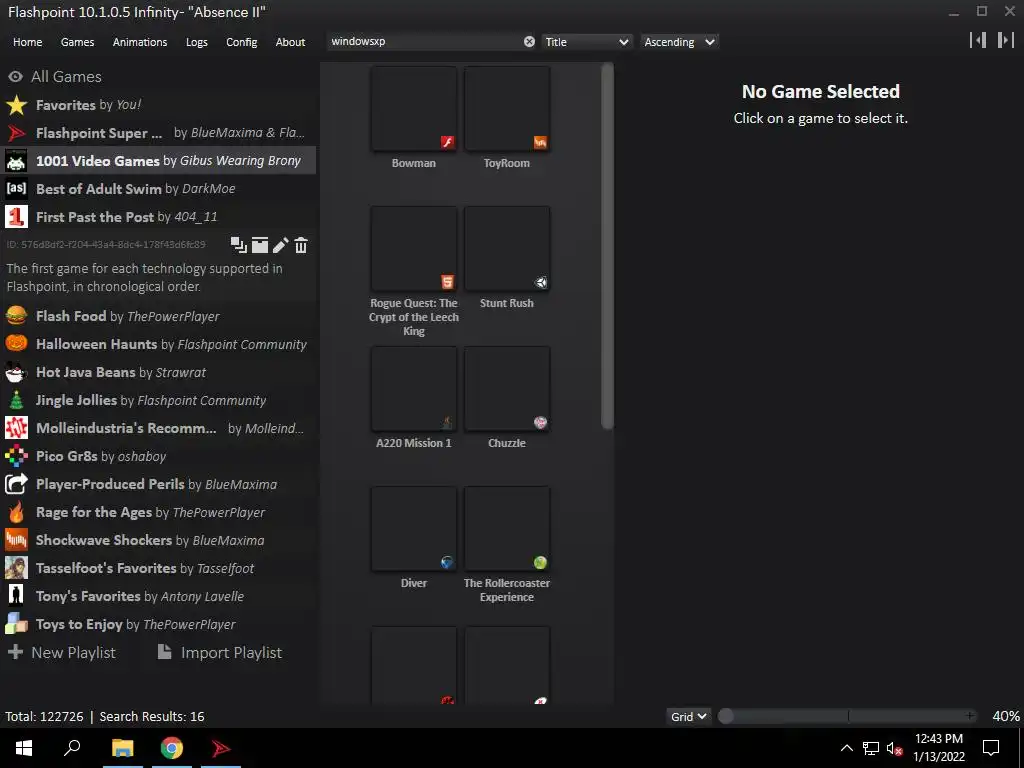Image resolution: width=1024 pixels, height=768 pixels.
Task: Open Rage for the Ages playlist
Action: [x=159, y=513]
